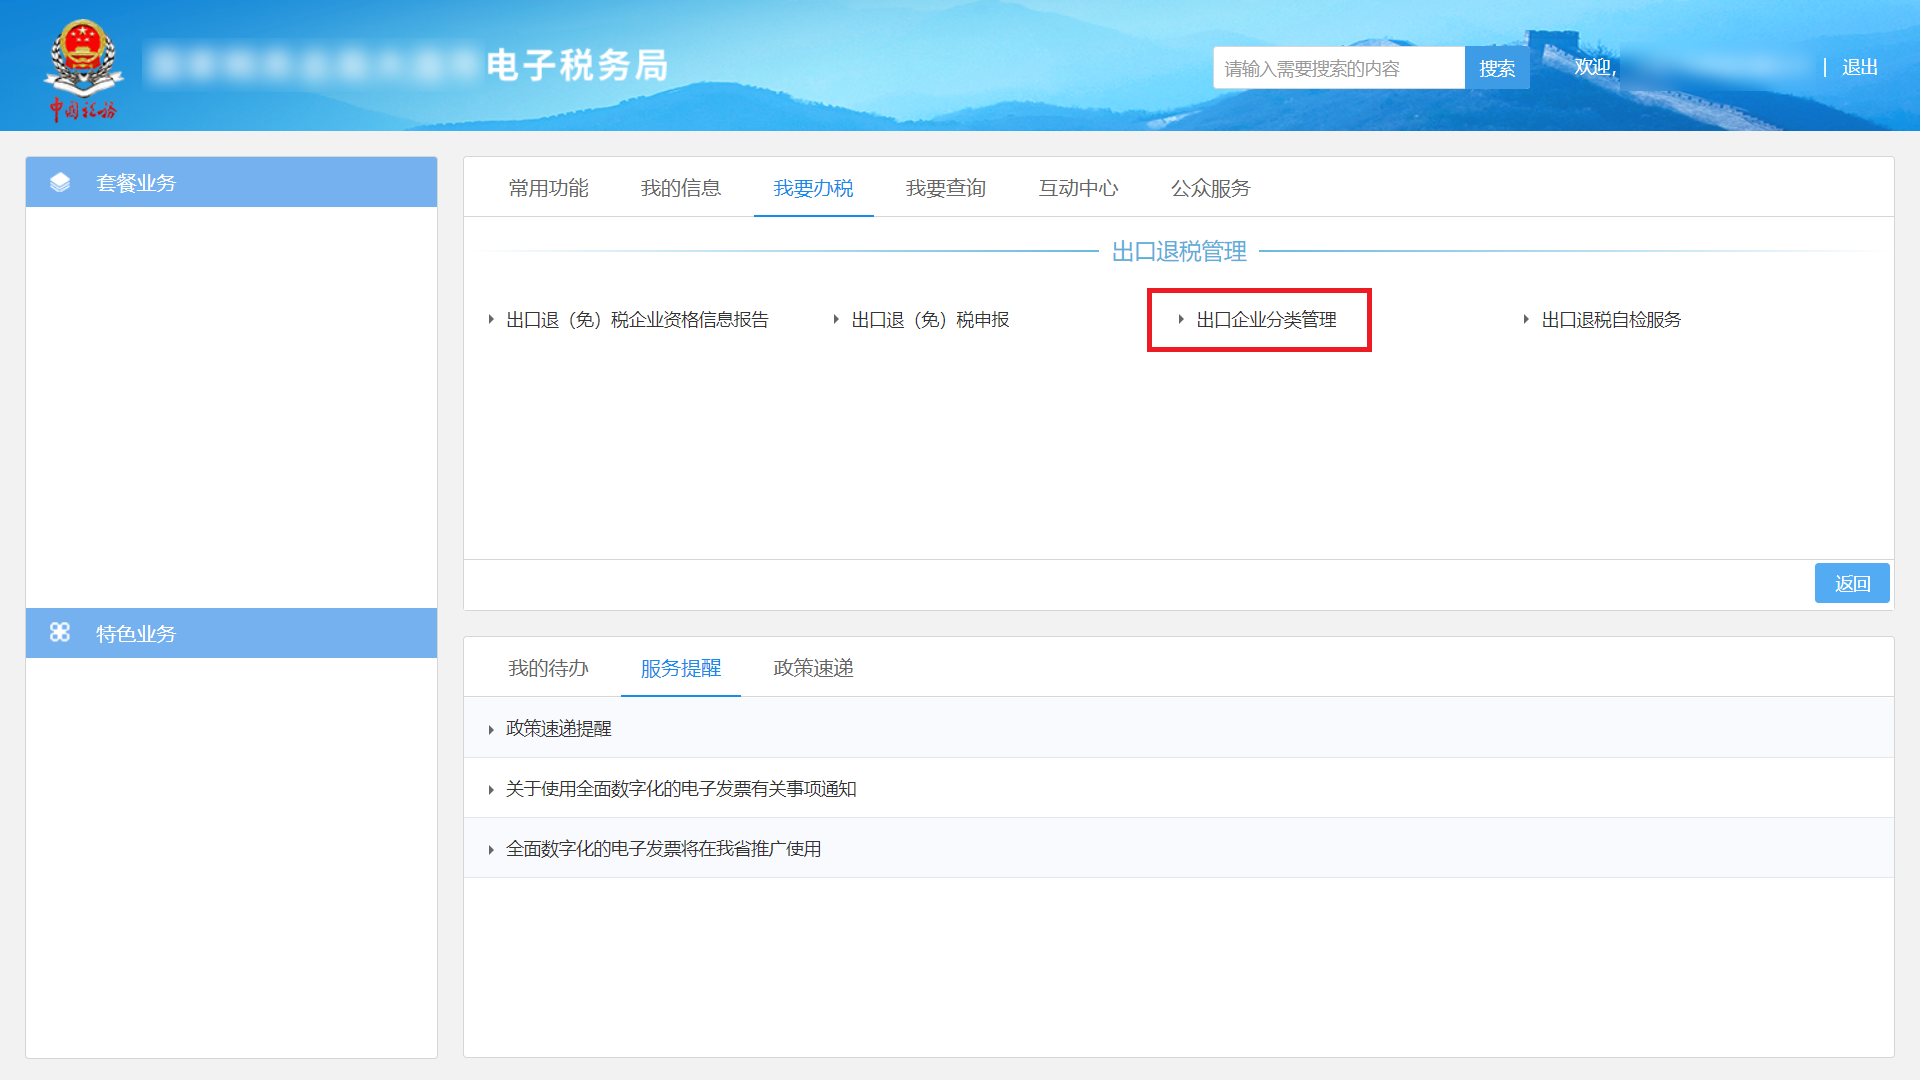The image size is (1920, 1080).
Task: 打开红框标注的"出口企业分类管理"
Action: (1266, 320)
